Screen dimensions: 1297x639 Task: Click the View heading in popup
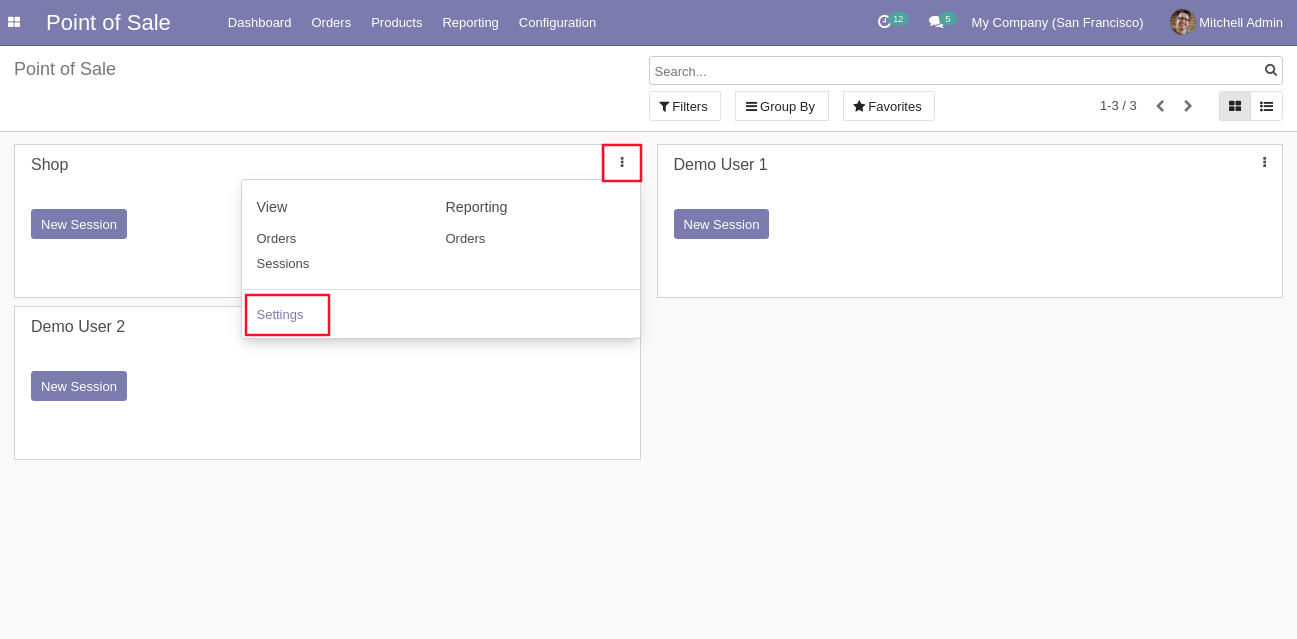pyautogui.click(x=272, y=207)
